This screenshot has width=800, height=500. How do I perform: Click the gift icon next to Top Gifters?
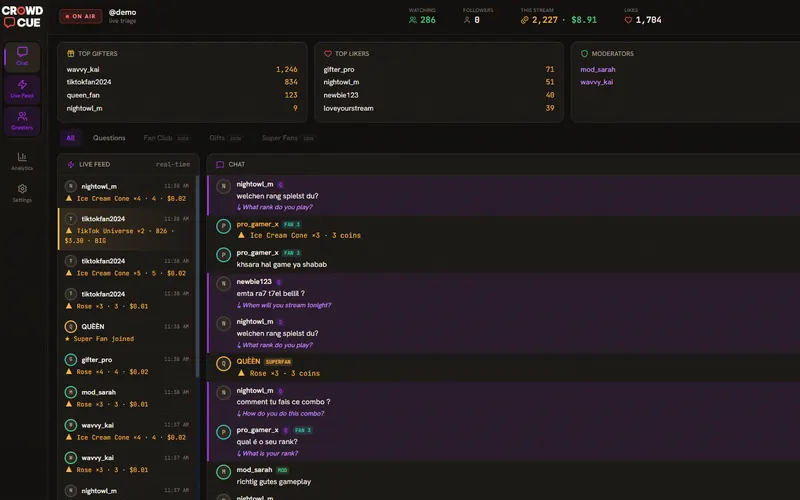(x=71, y=53)
